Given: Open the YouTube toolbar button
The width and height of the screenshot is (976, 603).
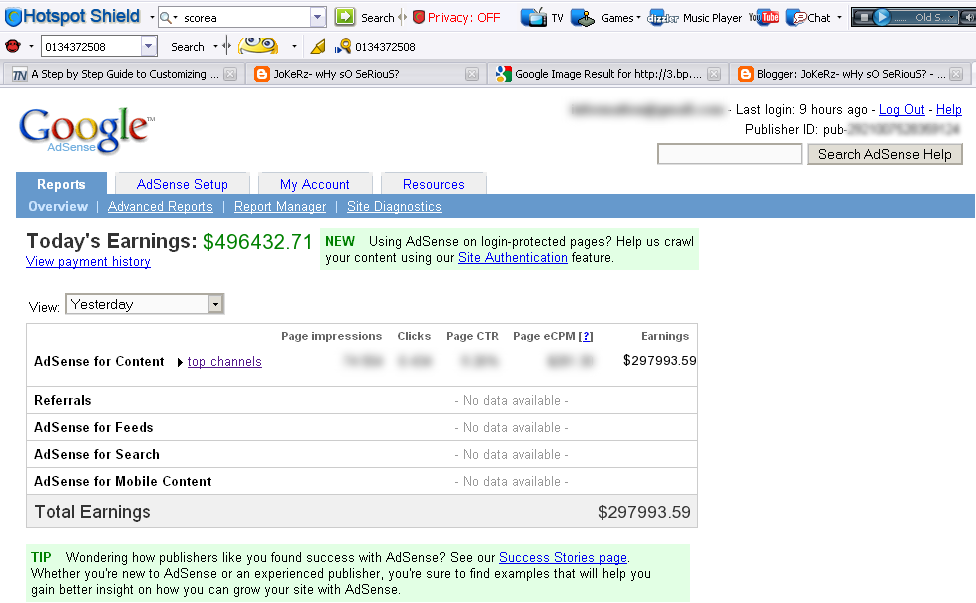Looking at the screenshot, I should pyautogui.click(x=764, y=17).
